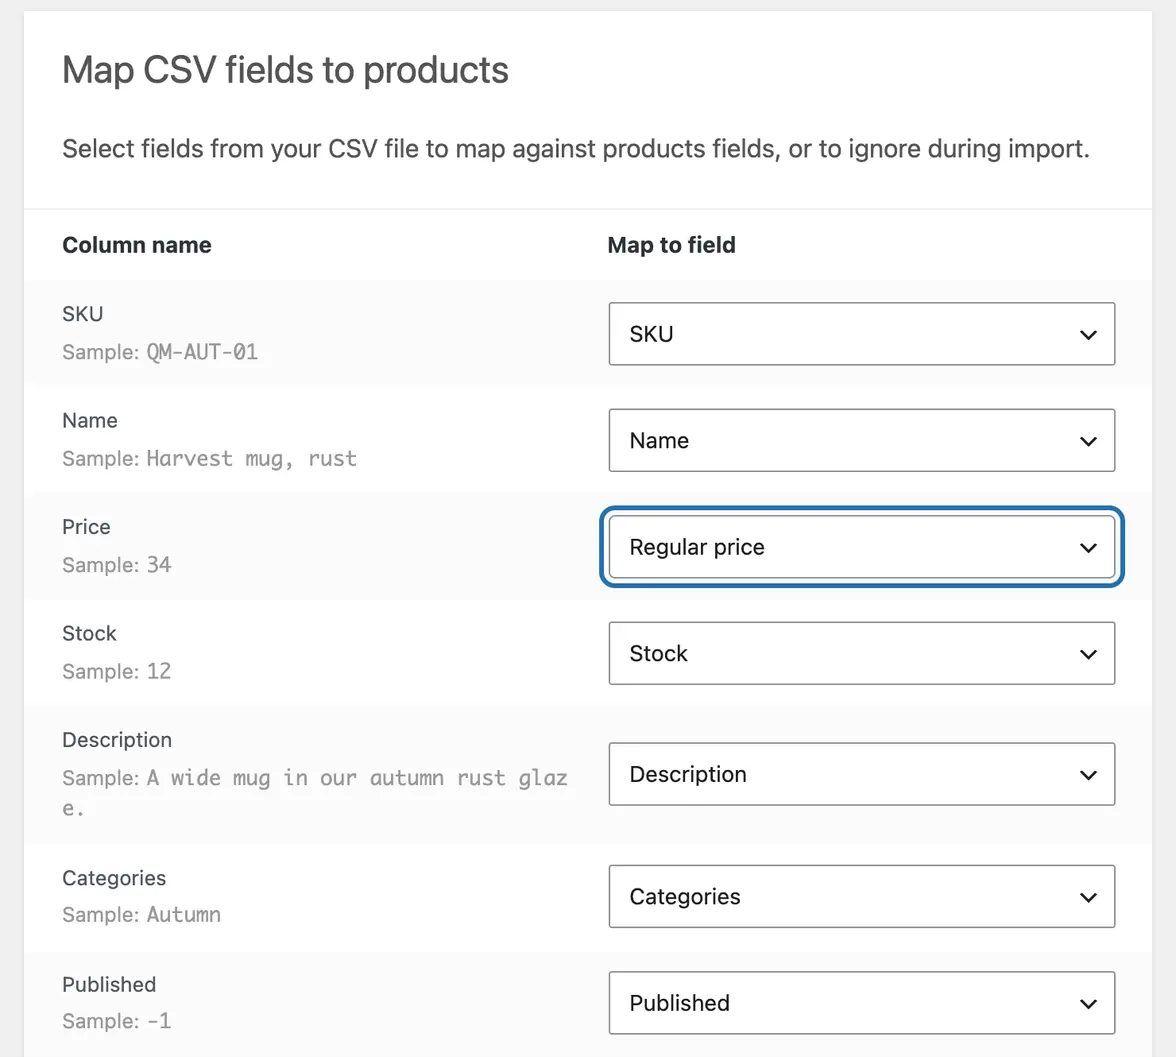Open the Regular price dropdown
The width and height of the screenshot is (1176, 1057).
862,547
